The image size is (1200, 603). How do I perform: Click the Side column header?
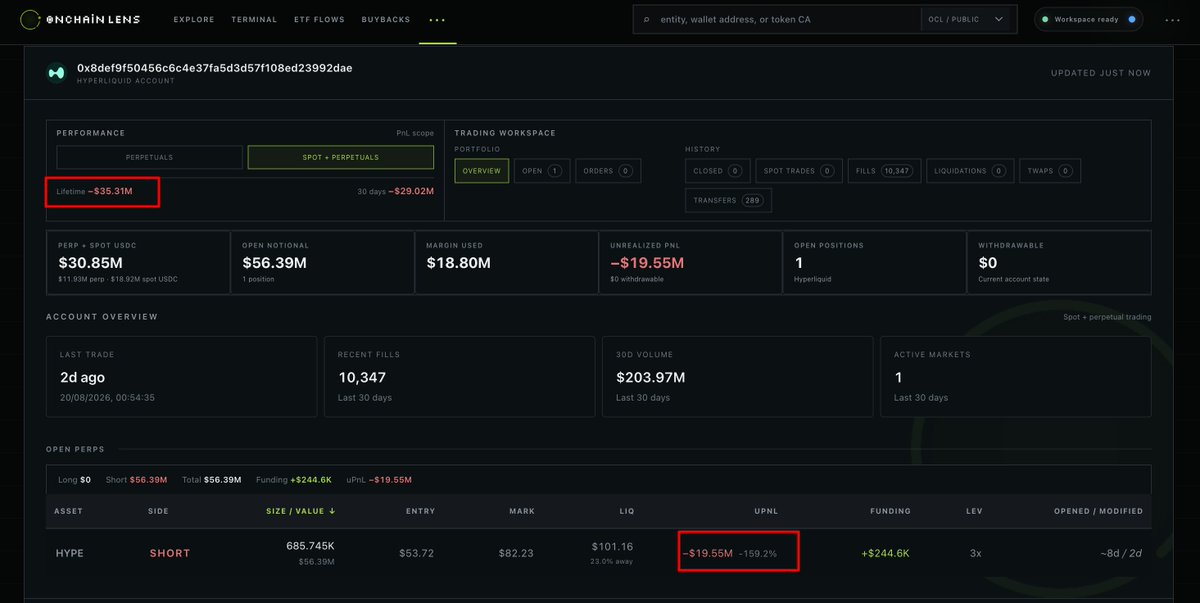(x=158, y=511)
